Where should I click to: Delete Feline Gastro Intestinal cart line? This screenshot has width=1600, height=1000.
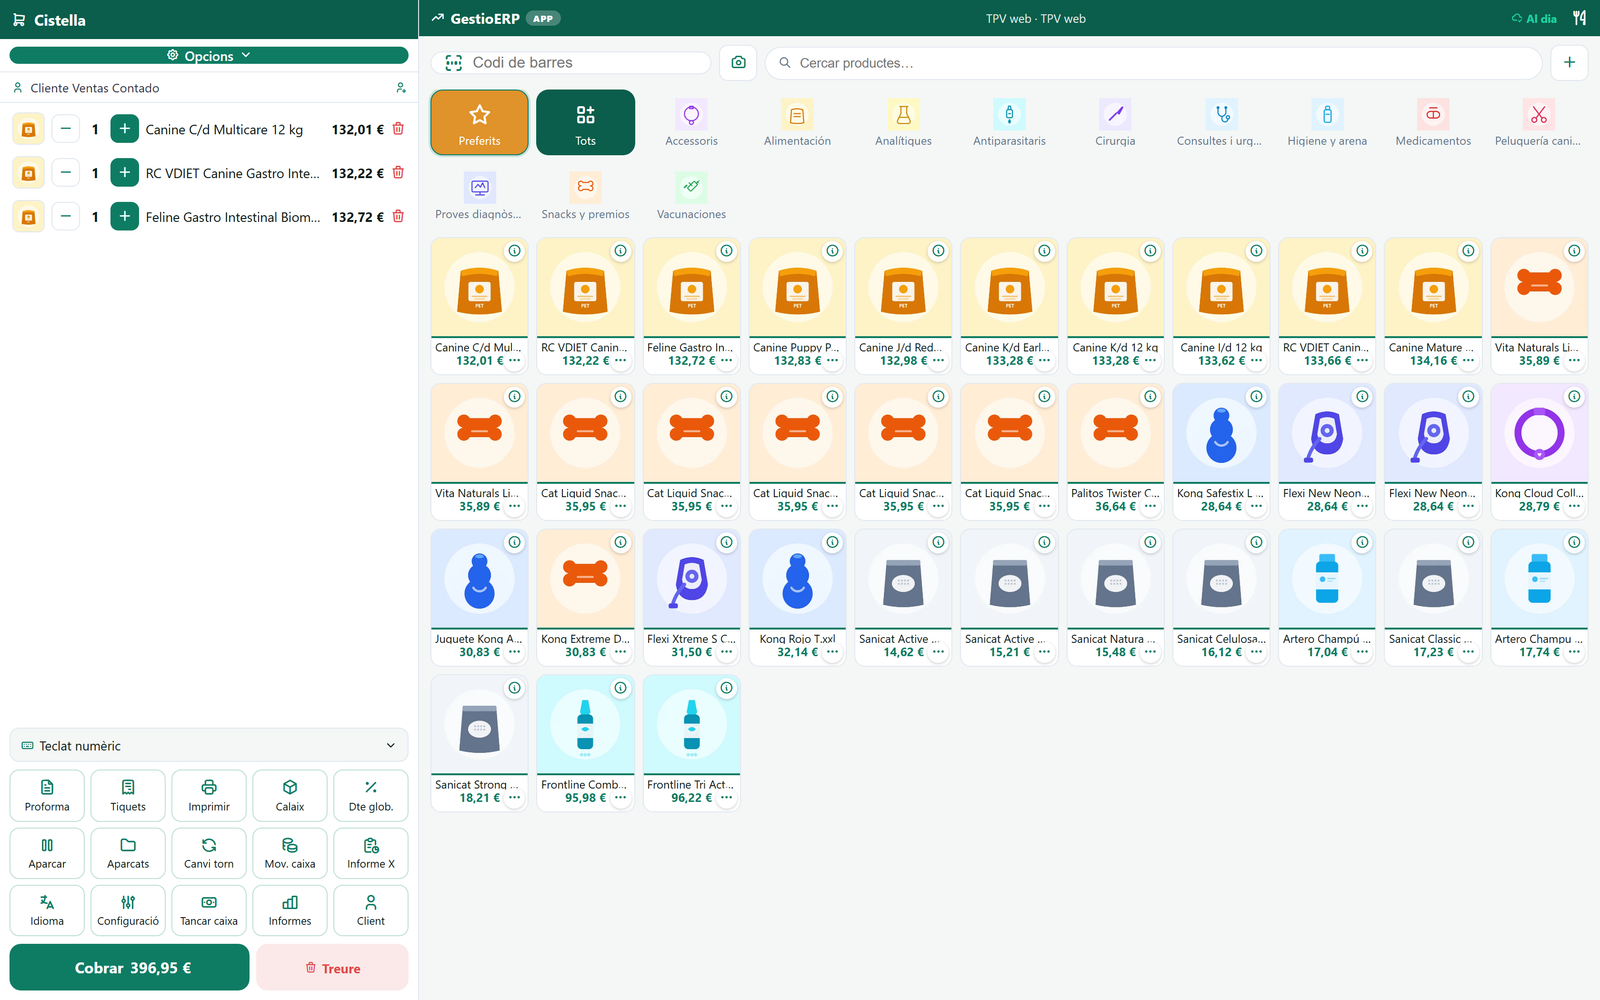pos(398,216)
